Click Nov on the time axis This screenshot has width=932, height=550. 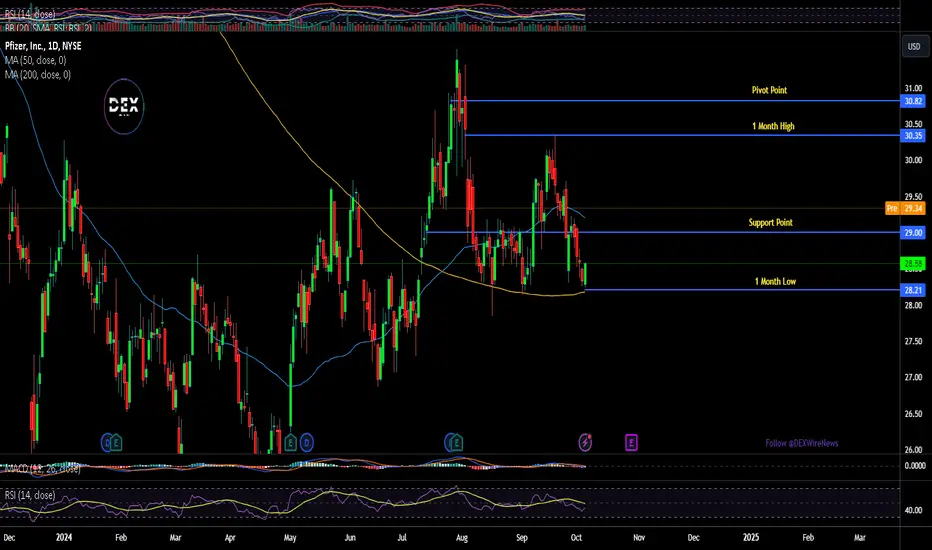638,537
